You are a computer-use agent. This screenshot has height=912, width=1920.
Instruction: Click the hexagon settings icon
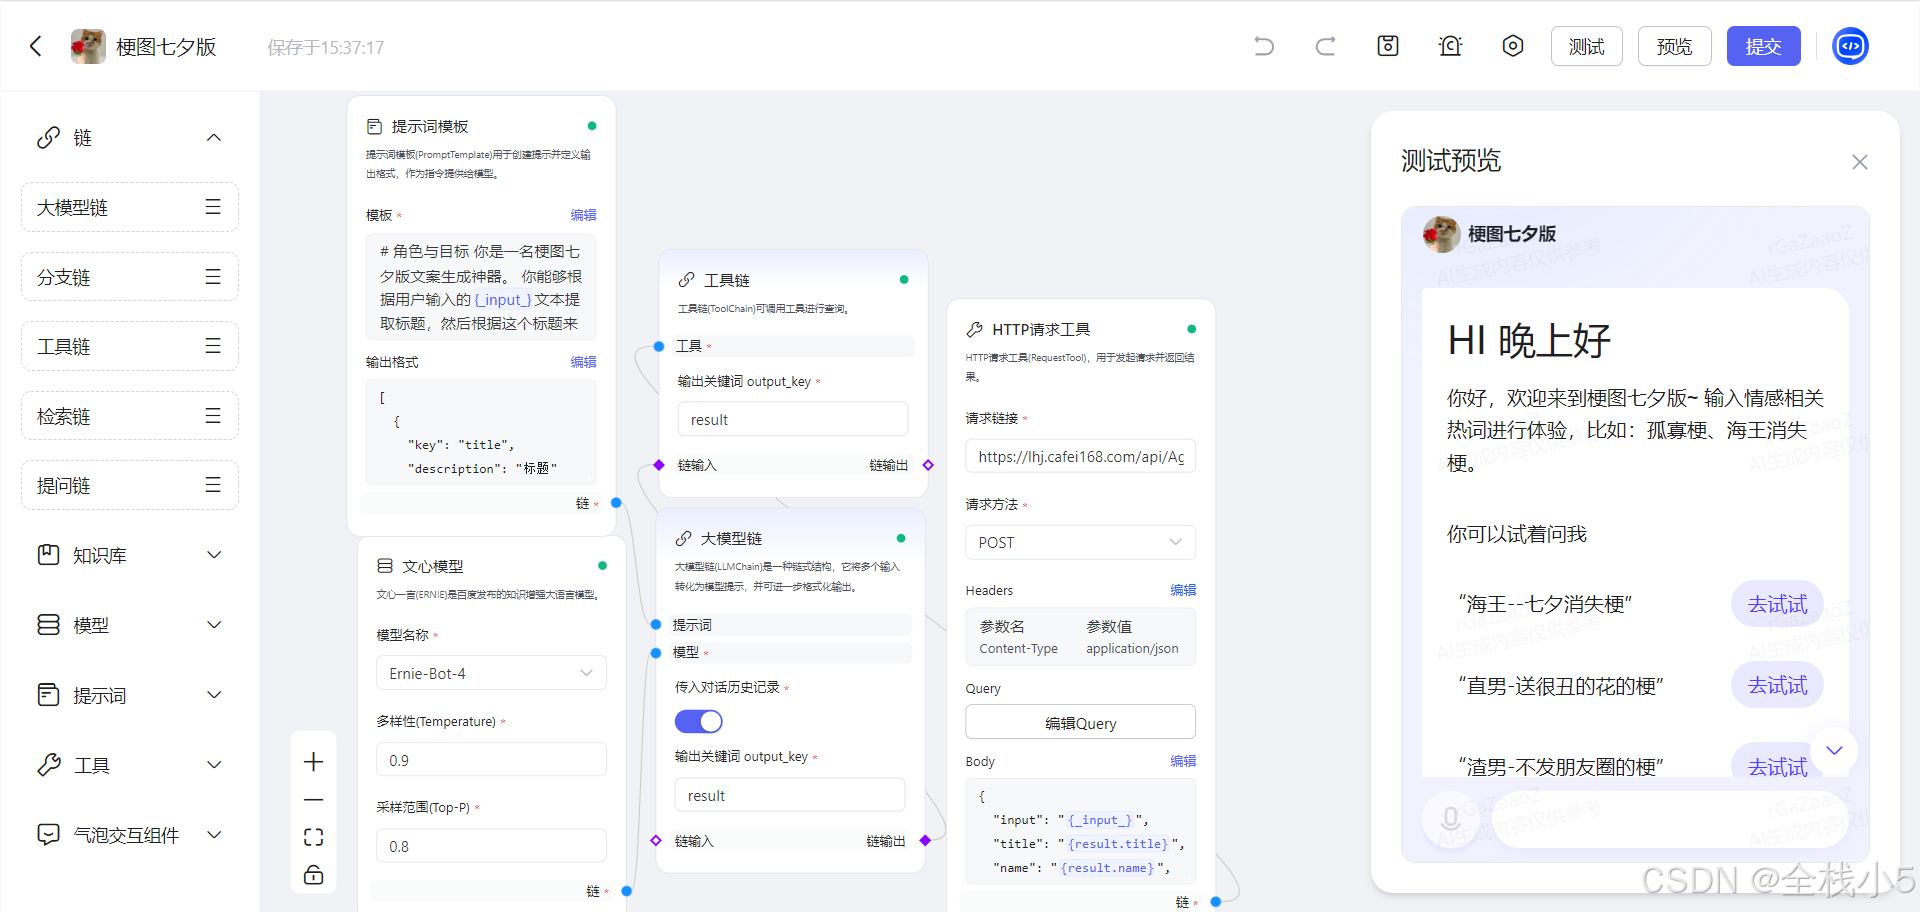pyautogui.click(x=1512, y=46)
